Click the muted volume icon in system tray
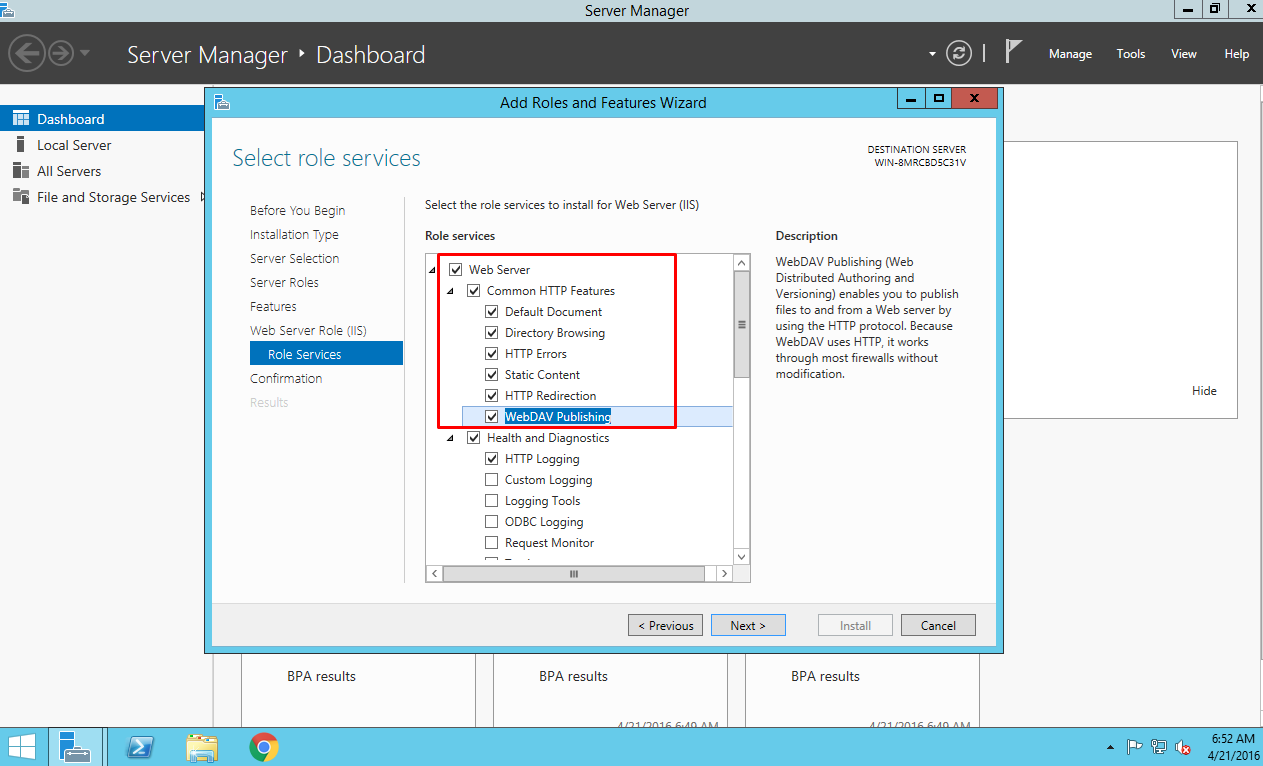Screen dimensions: 1263x766 click(1183, 746)
